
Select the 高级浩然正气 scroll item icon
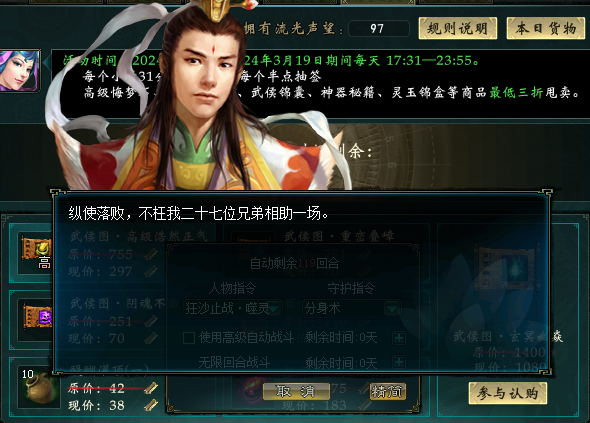[36, 251]
